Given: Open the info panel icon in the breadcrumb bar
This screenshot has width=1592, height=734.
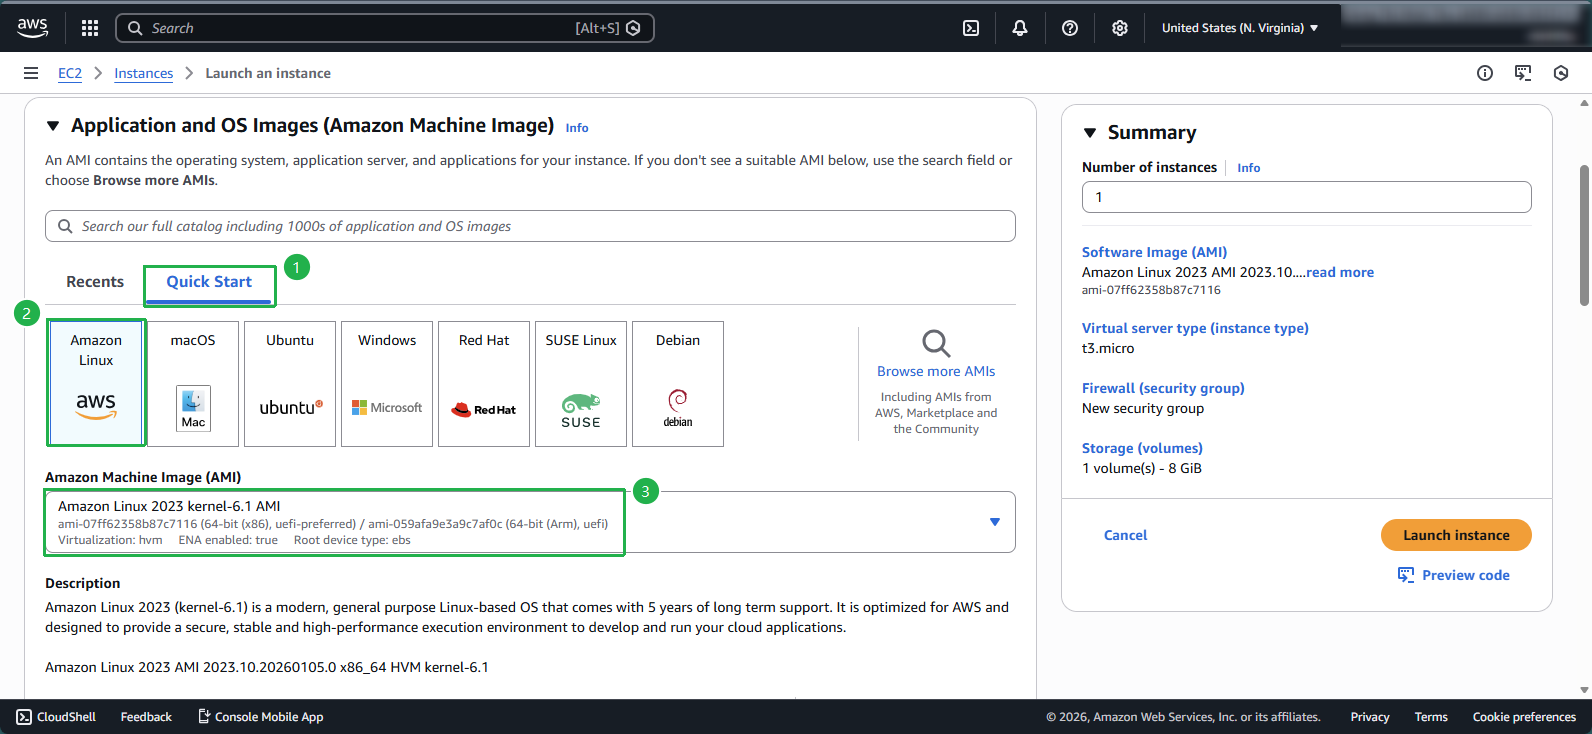Looking at the screenshot, I should [x=1485, y=73].
